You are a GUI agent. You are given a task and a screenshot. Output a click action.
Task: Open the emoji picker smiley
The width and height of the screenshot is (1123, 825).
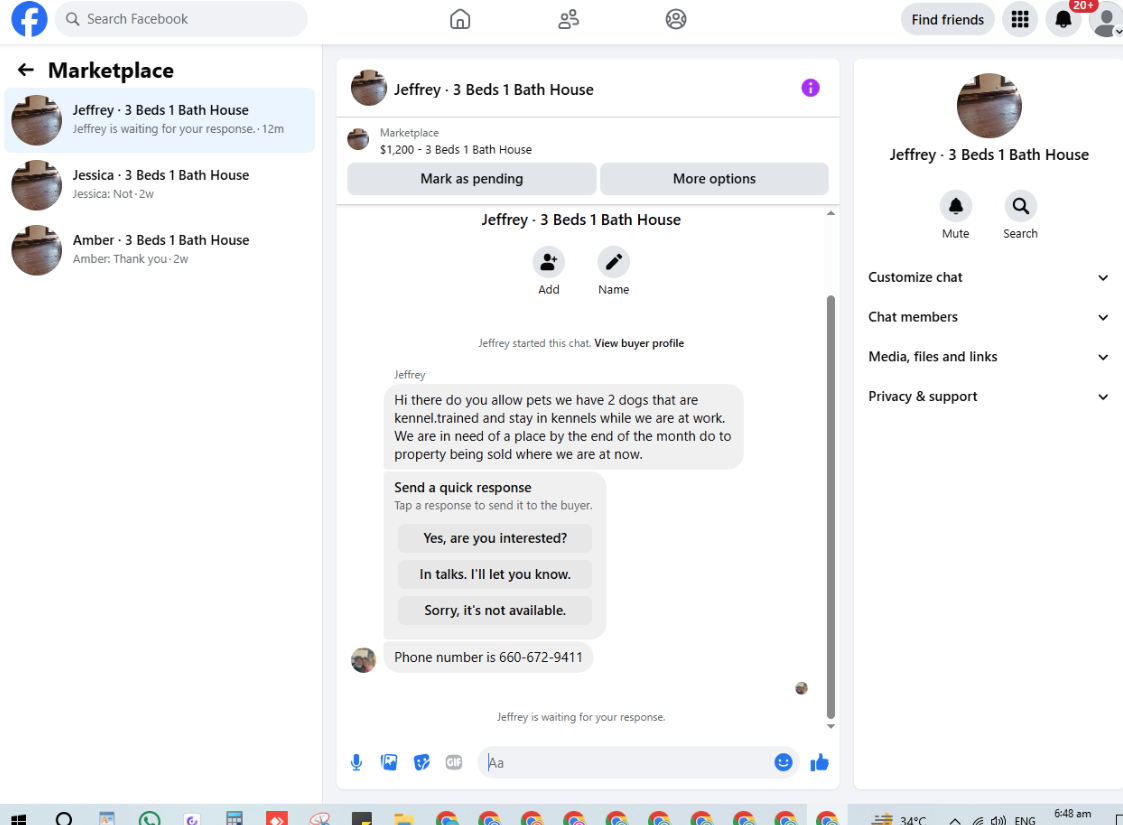point(784,763)
